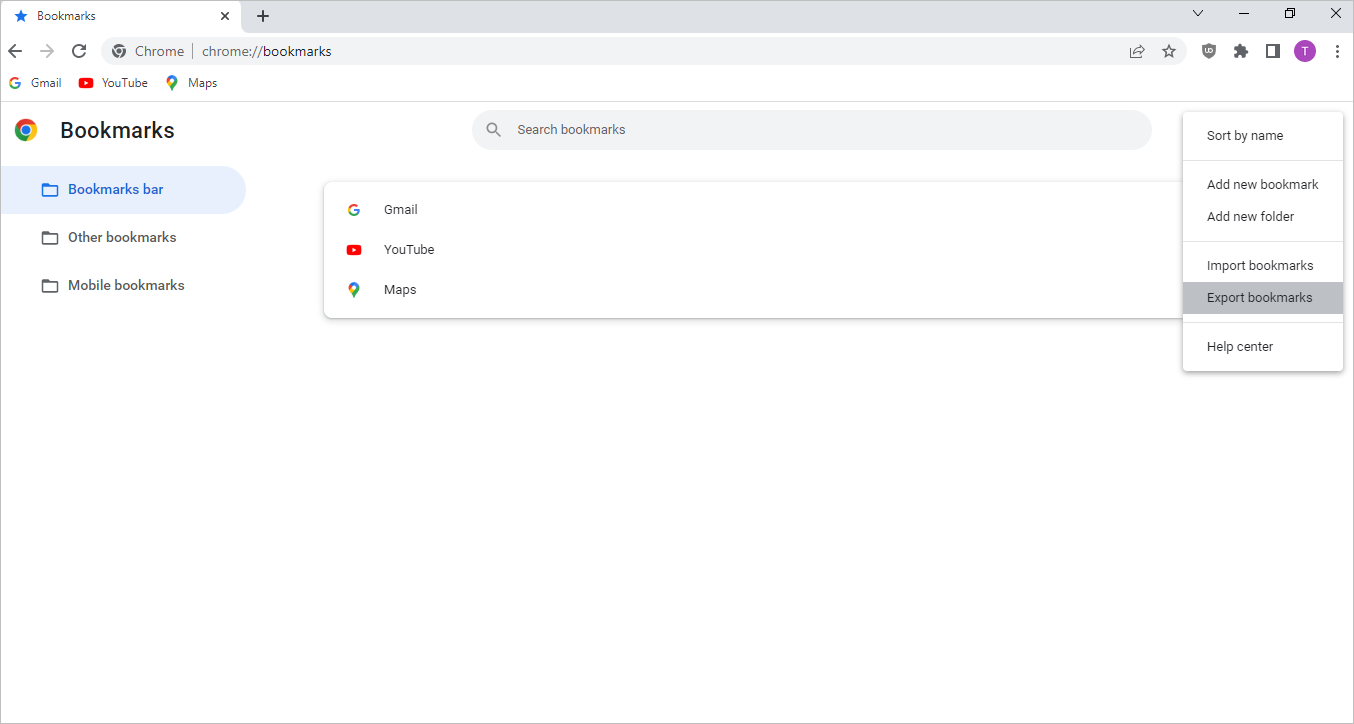1354x724 pixels.
Task: Choose Export bookmarks from menu
Action: coord(1259,298)
